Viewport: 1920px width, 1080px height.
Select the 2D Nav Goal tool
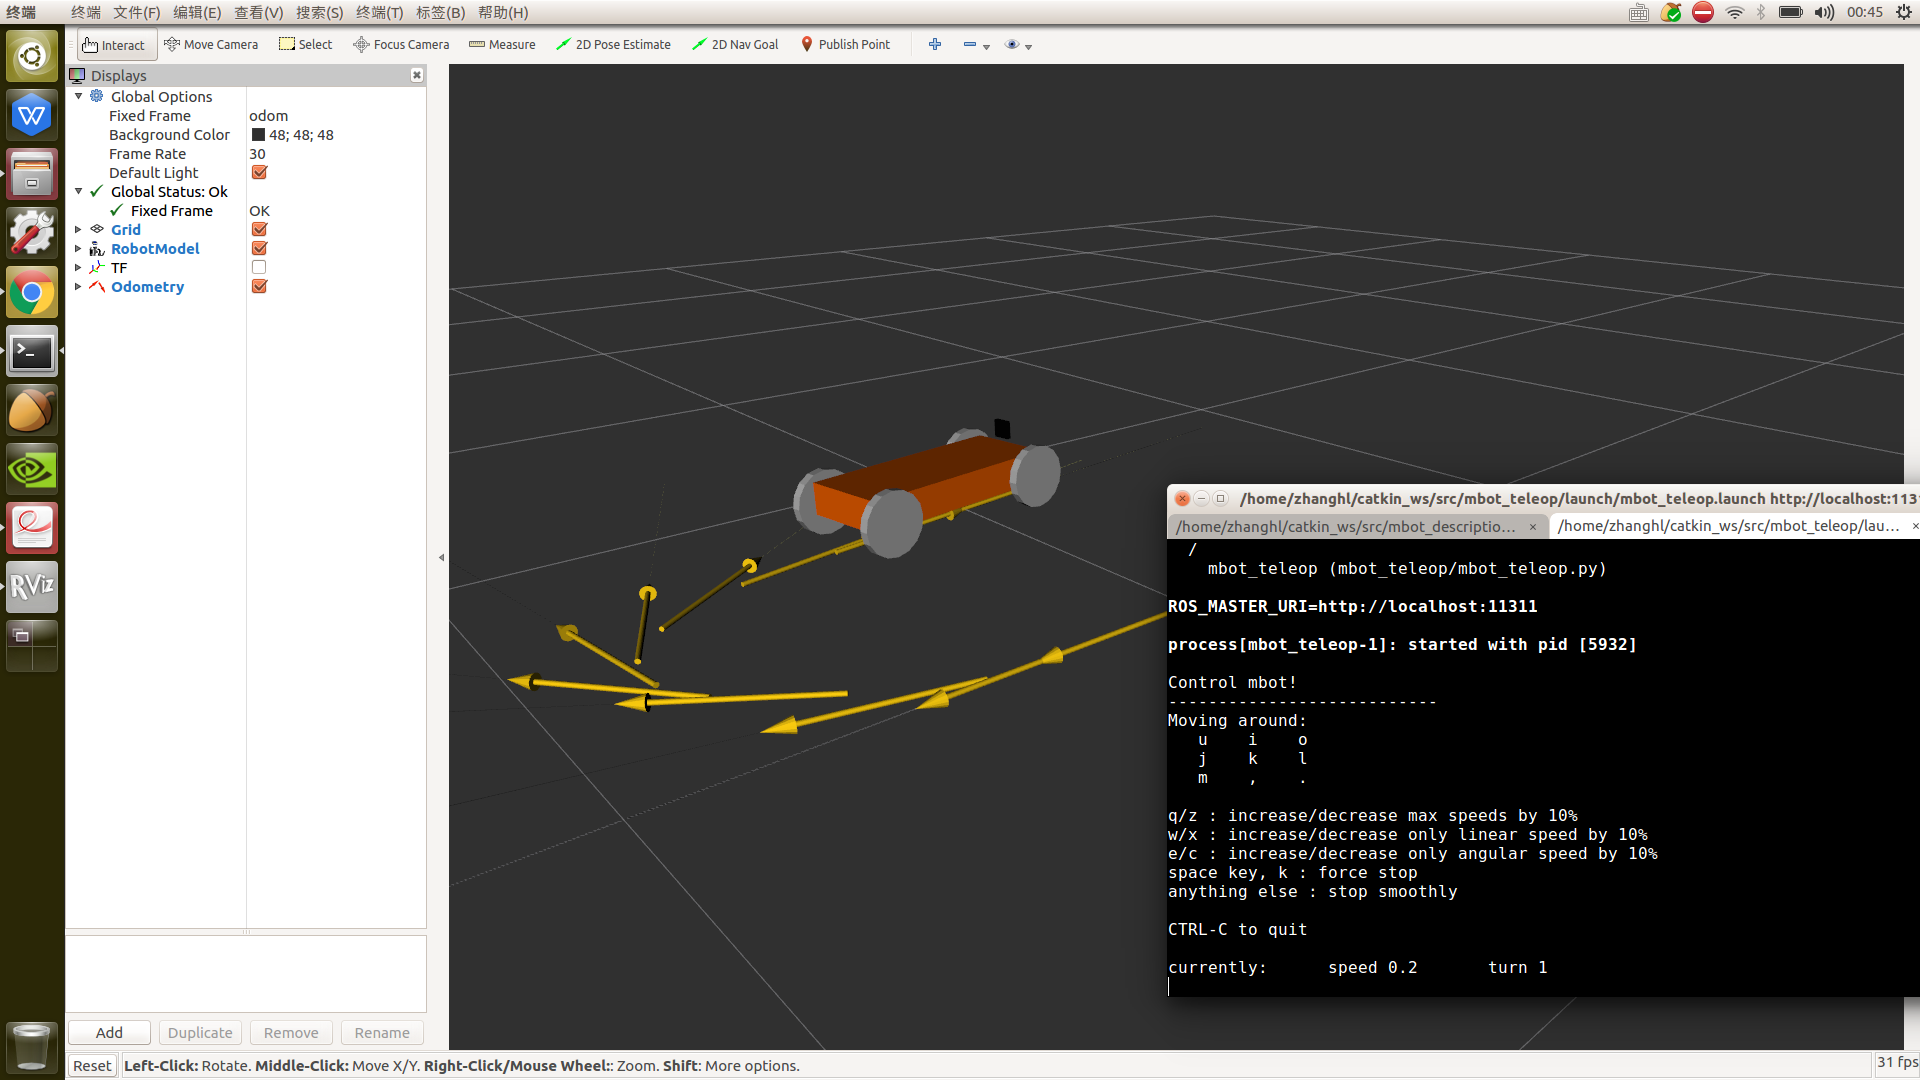[x=735, y=45]
